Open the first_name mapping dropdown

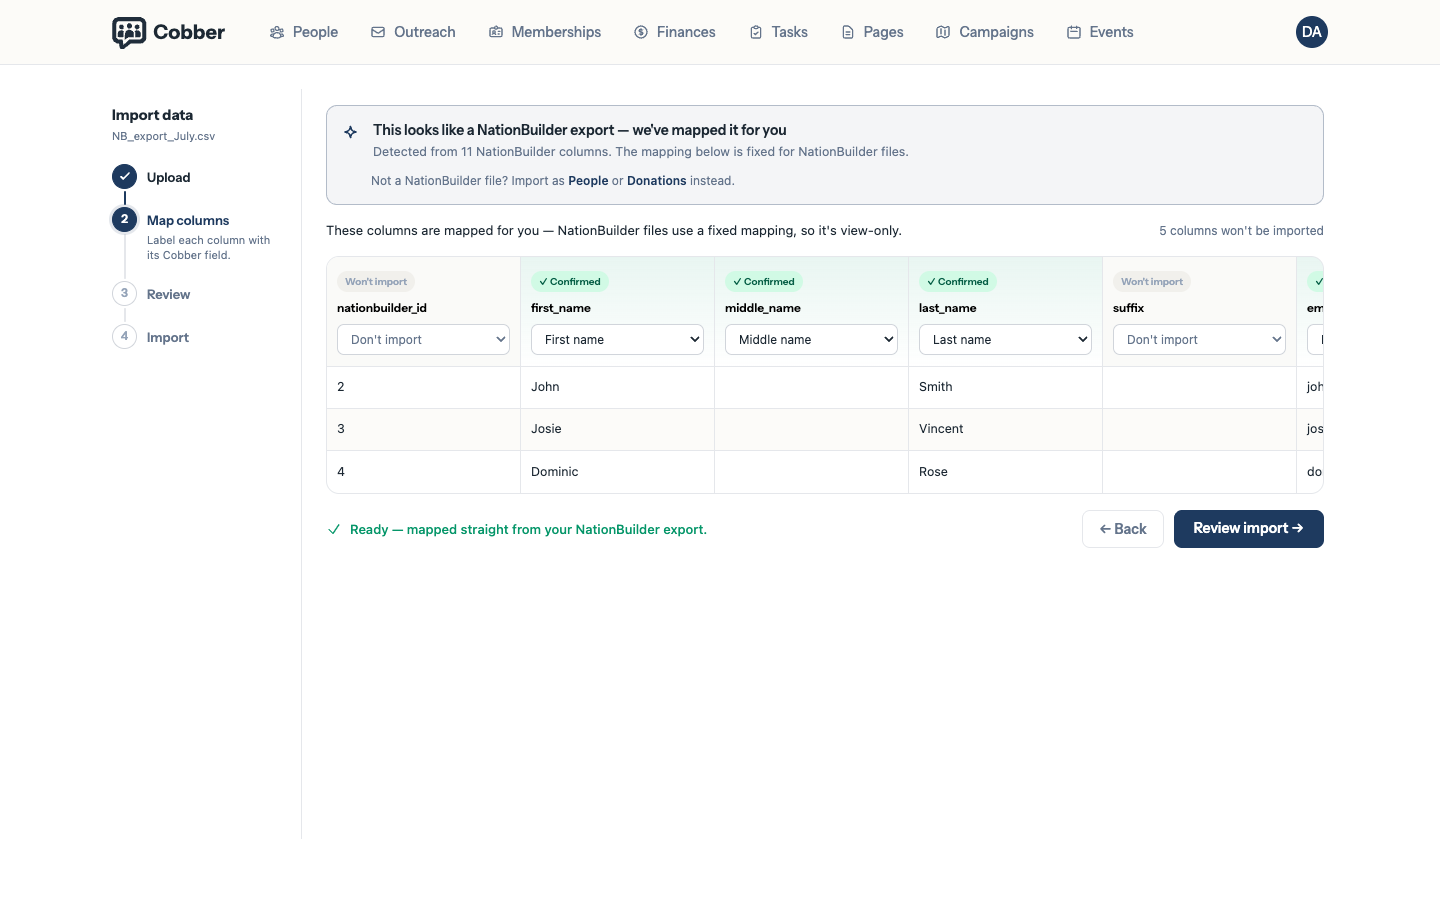pyautogui.click(x=617, y=340)
